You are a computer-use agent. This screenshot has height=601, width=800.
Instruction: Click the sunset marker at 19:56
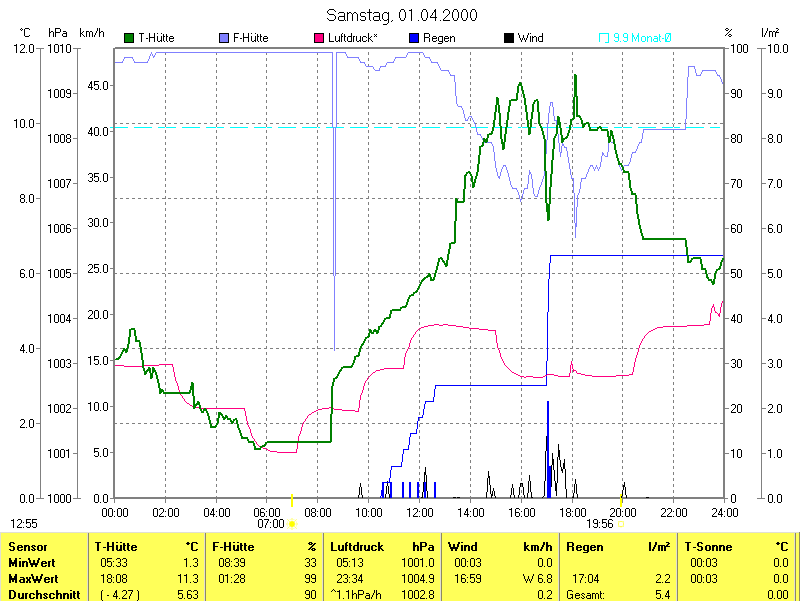pos(621,522)
